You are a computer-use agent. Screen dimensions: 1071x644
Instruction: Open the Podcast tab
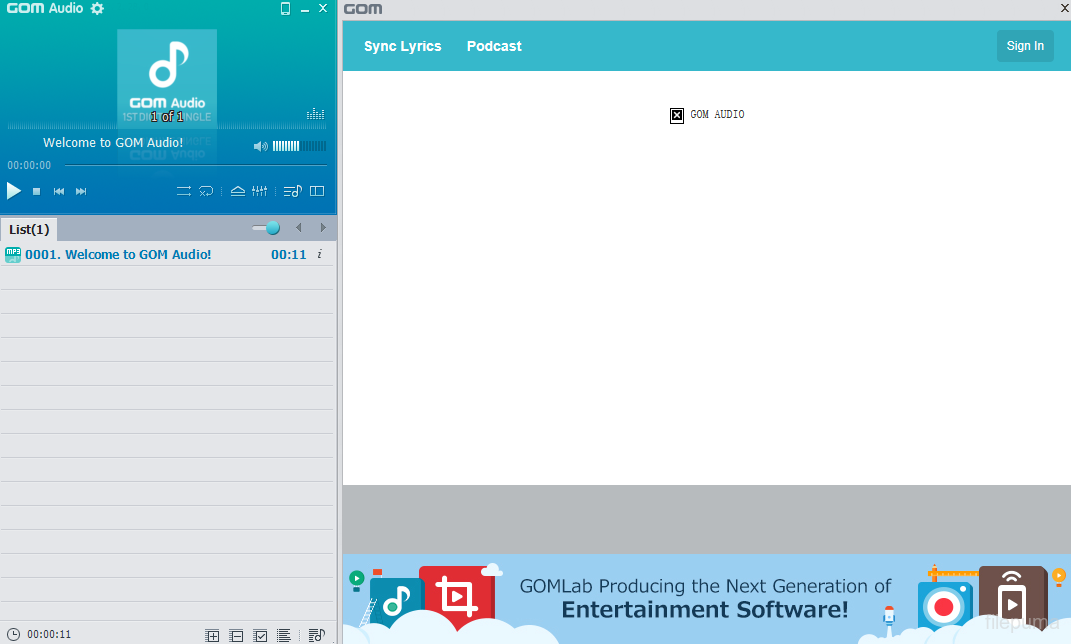[494, 46]
